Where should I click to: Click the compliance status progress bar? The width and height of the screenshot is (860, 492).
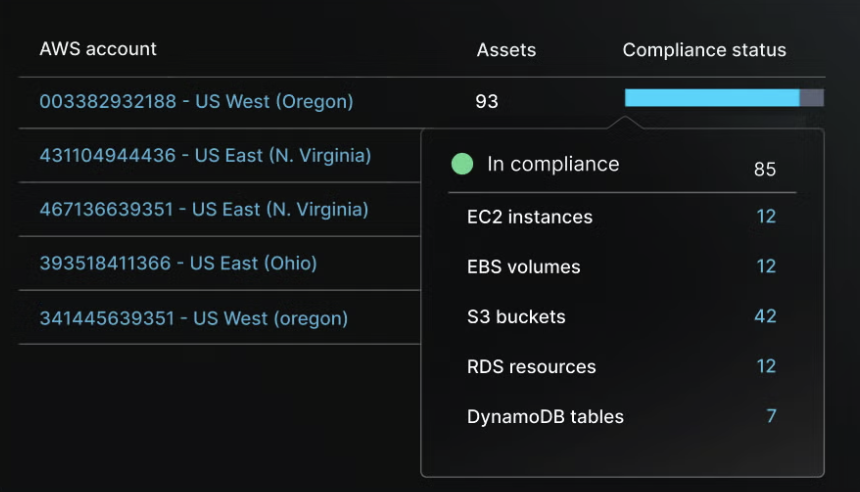point(723,98)
